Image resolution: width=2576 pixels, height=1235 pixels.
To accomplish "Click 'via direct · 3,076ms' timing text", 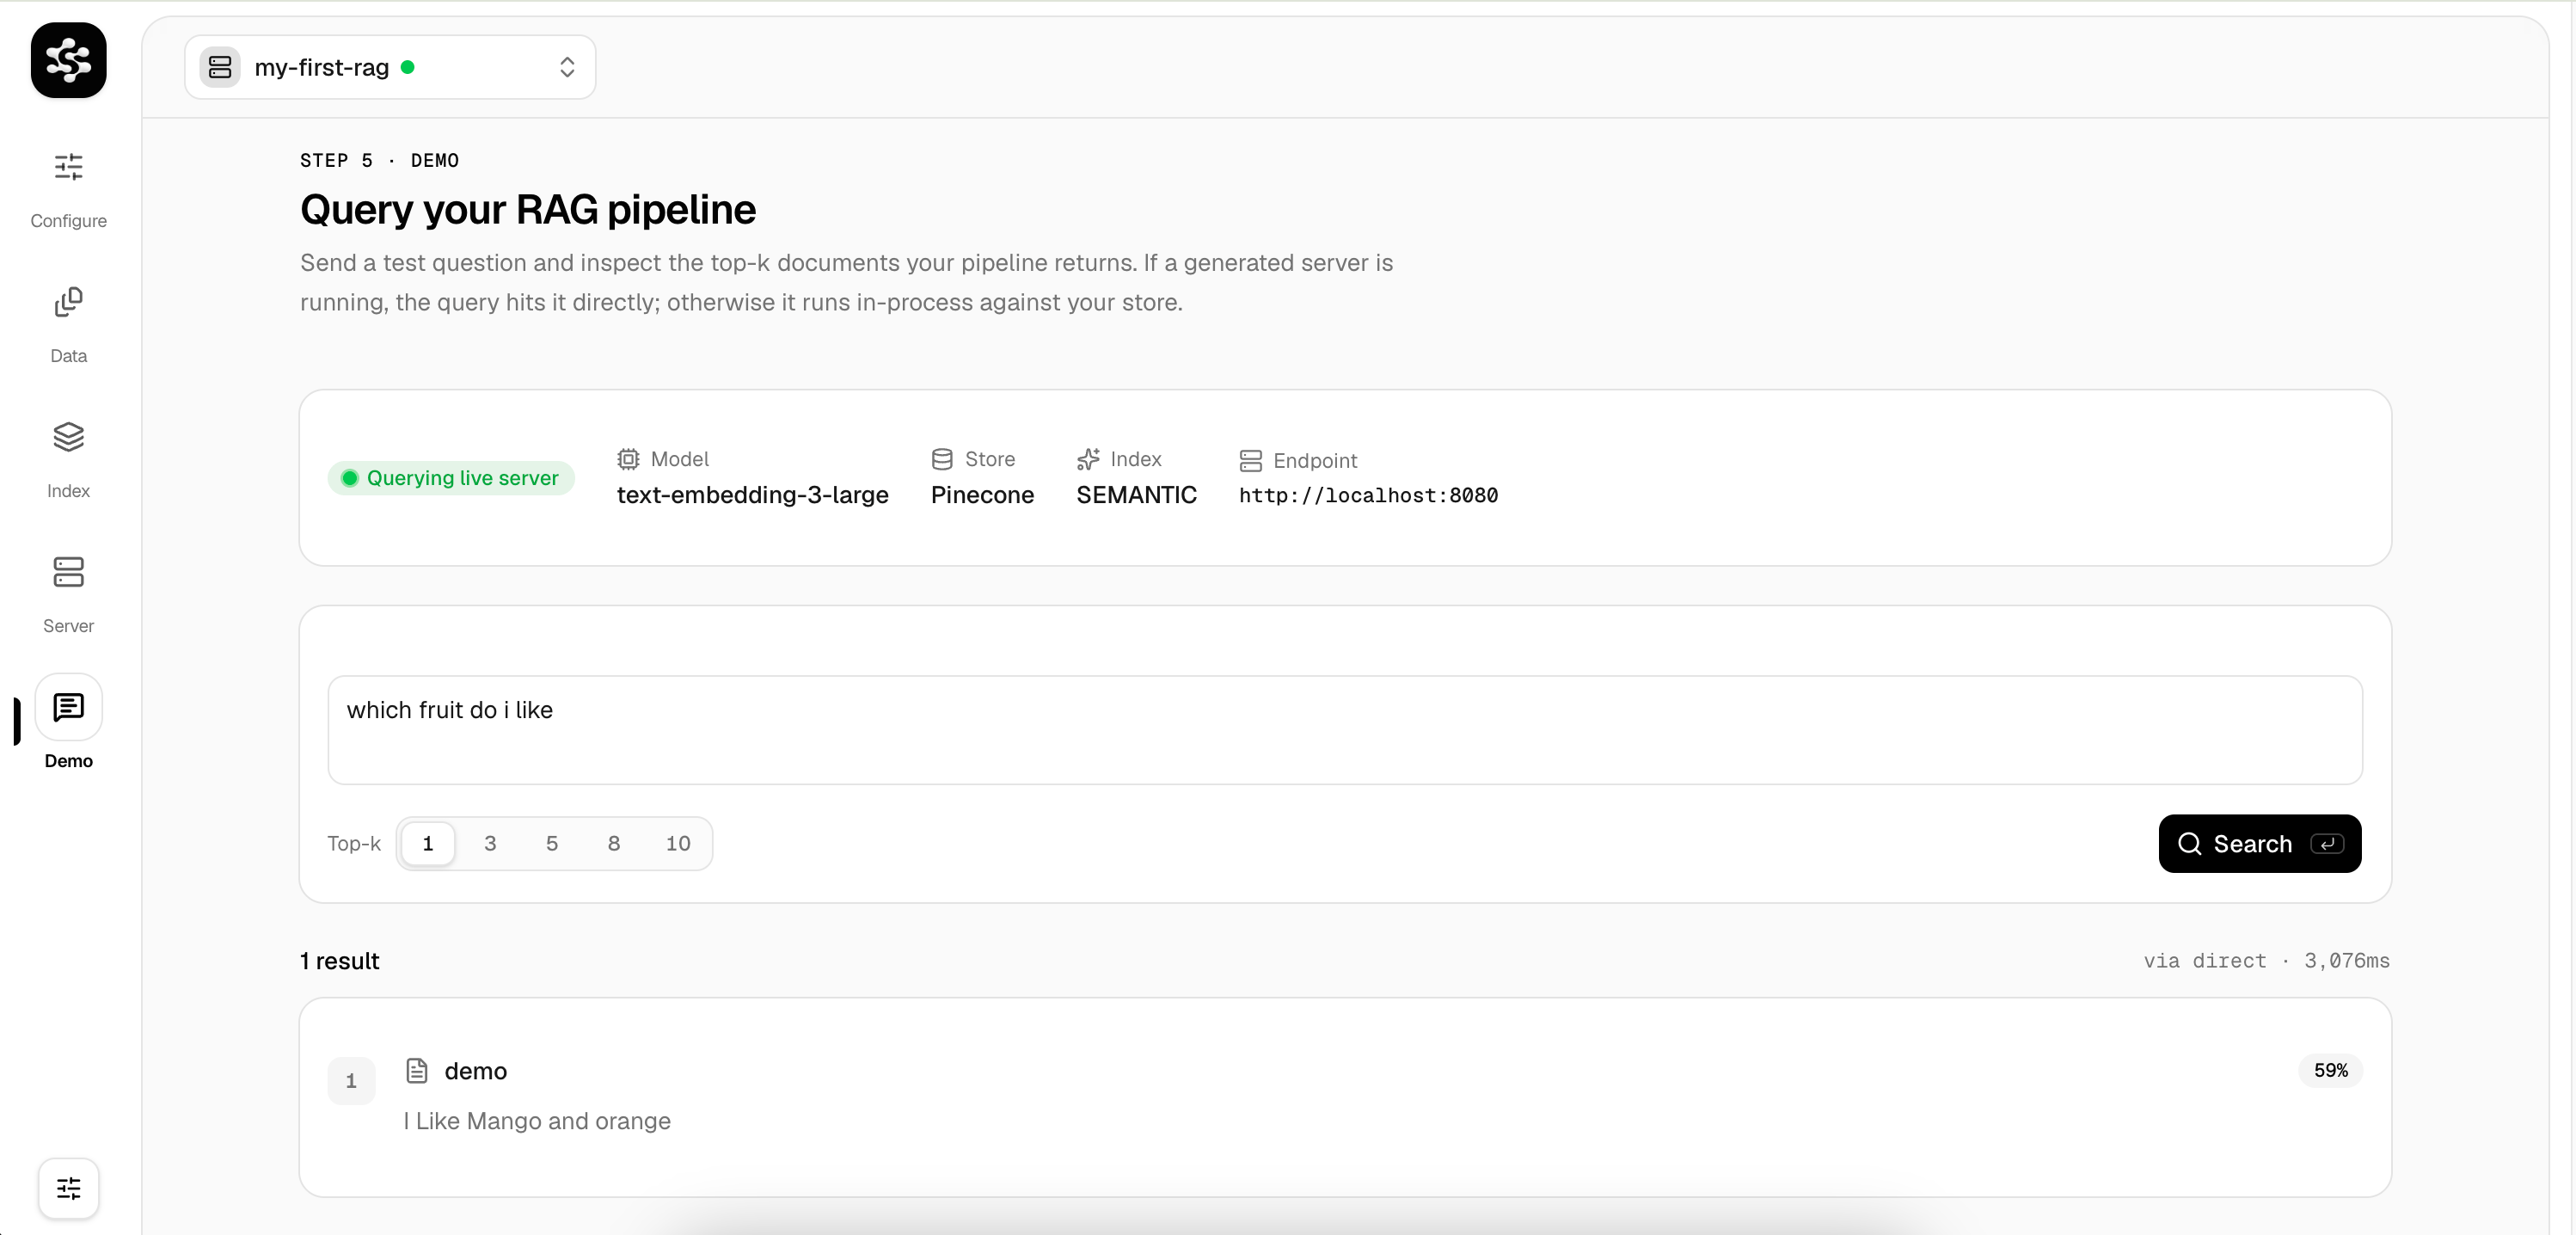I will coord(2266,961).
